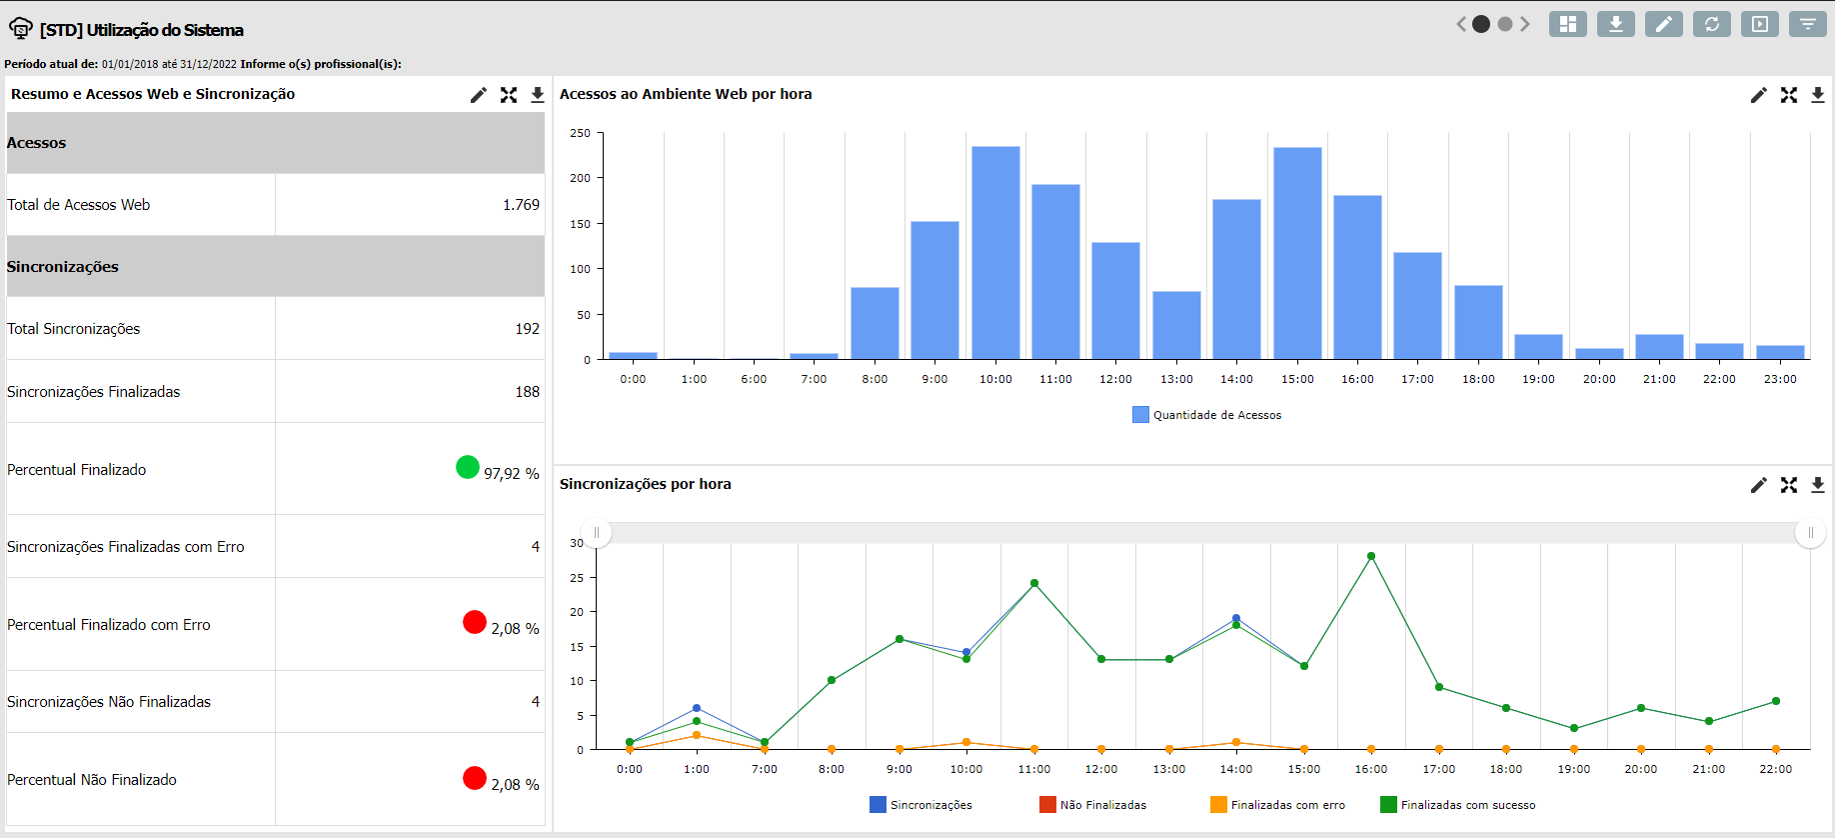Edit the Acessos ao Ambiente Web chart
This screenshot has height=838, width=1835.
[1759, 95]
